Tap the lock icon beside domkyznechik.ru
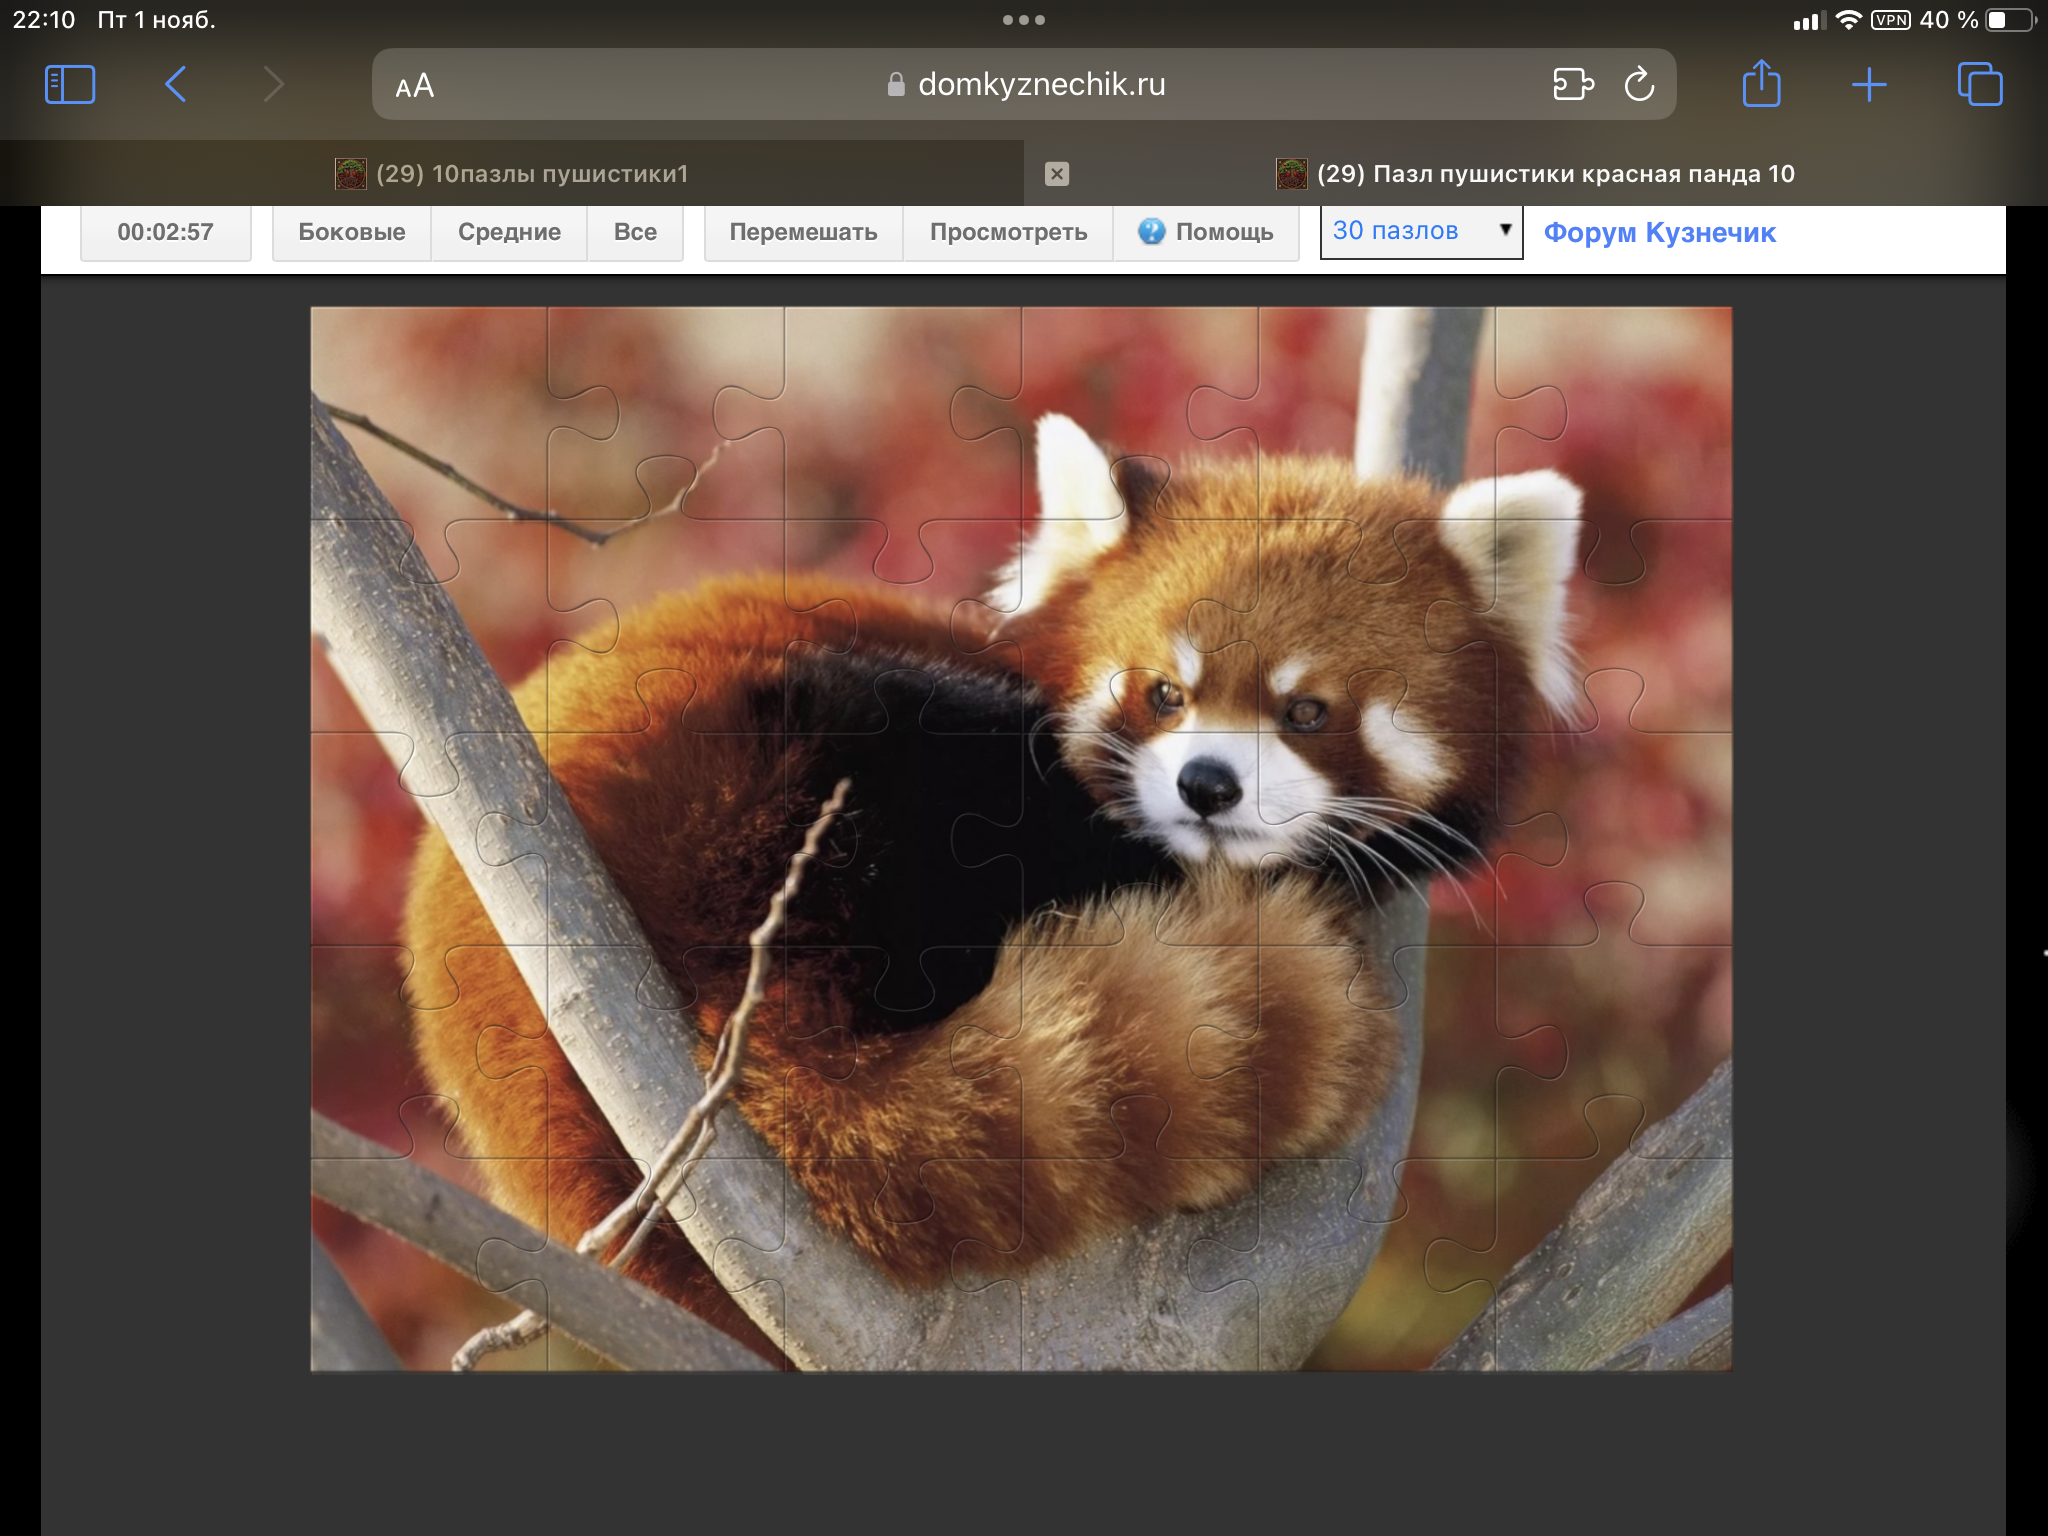The height and width of the screenshot is (1536, 2048). pyautogui.click(x=896, y=85)
